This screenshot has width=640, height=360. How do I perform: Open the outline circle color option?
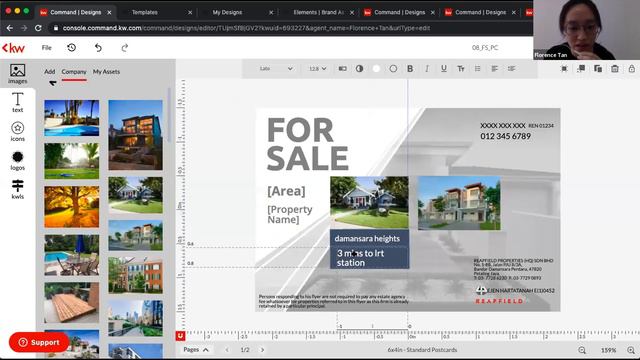click(393, 69)
